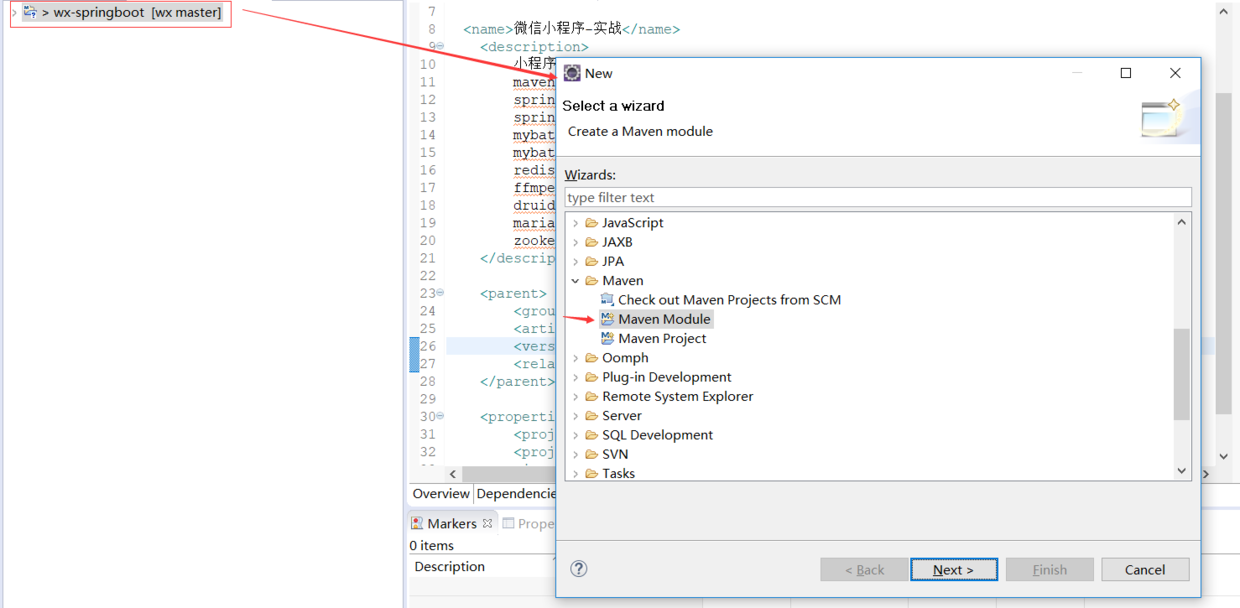Collapse the properties XML fold marker

tap(440, 417)
